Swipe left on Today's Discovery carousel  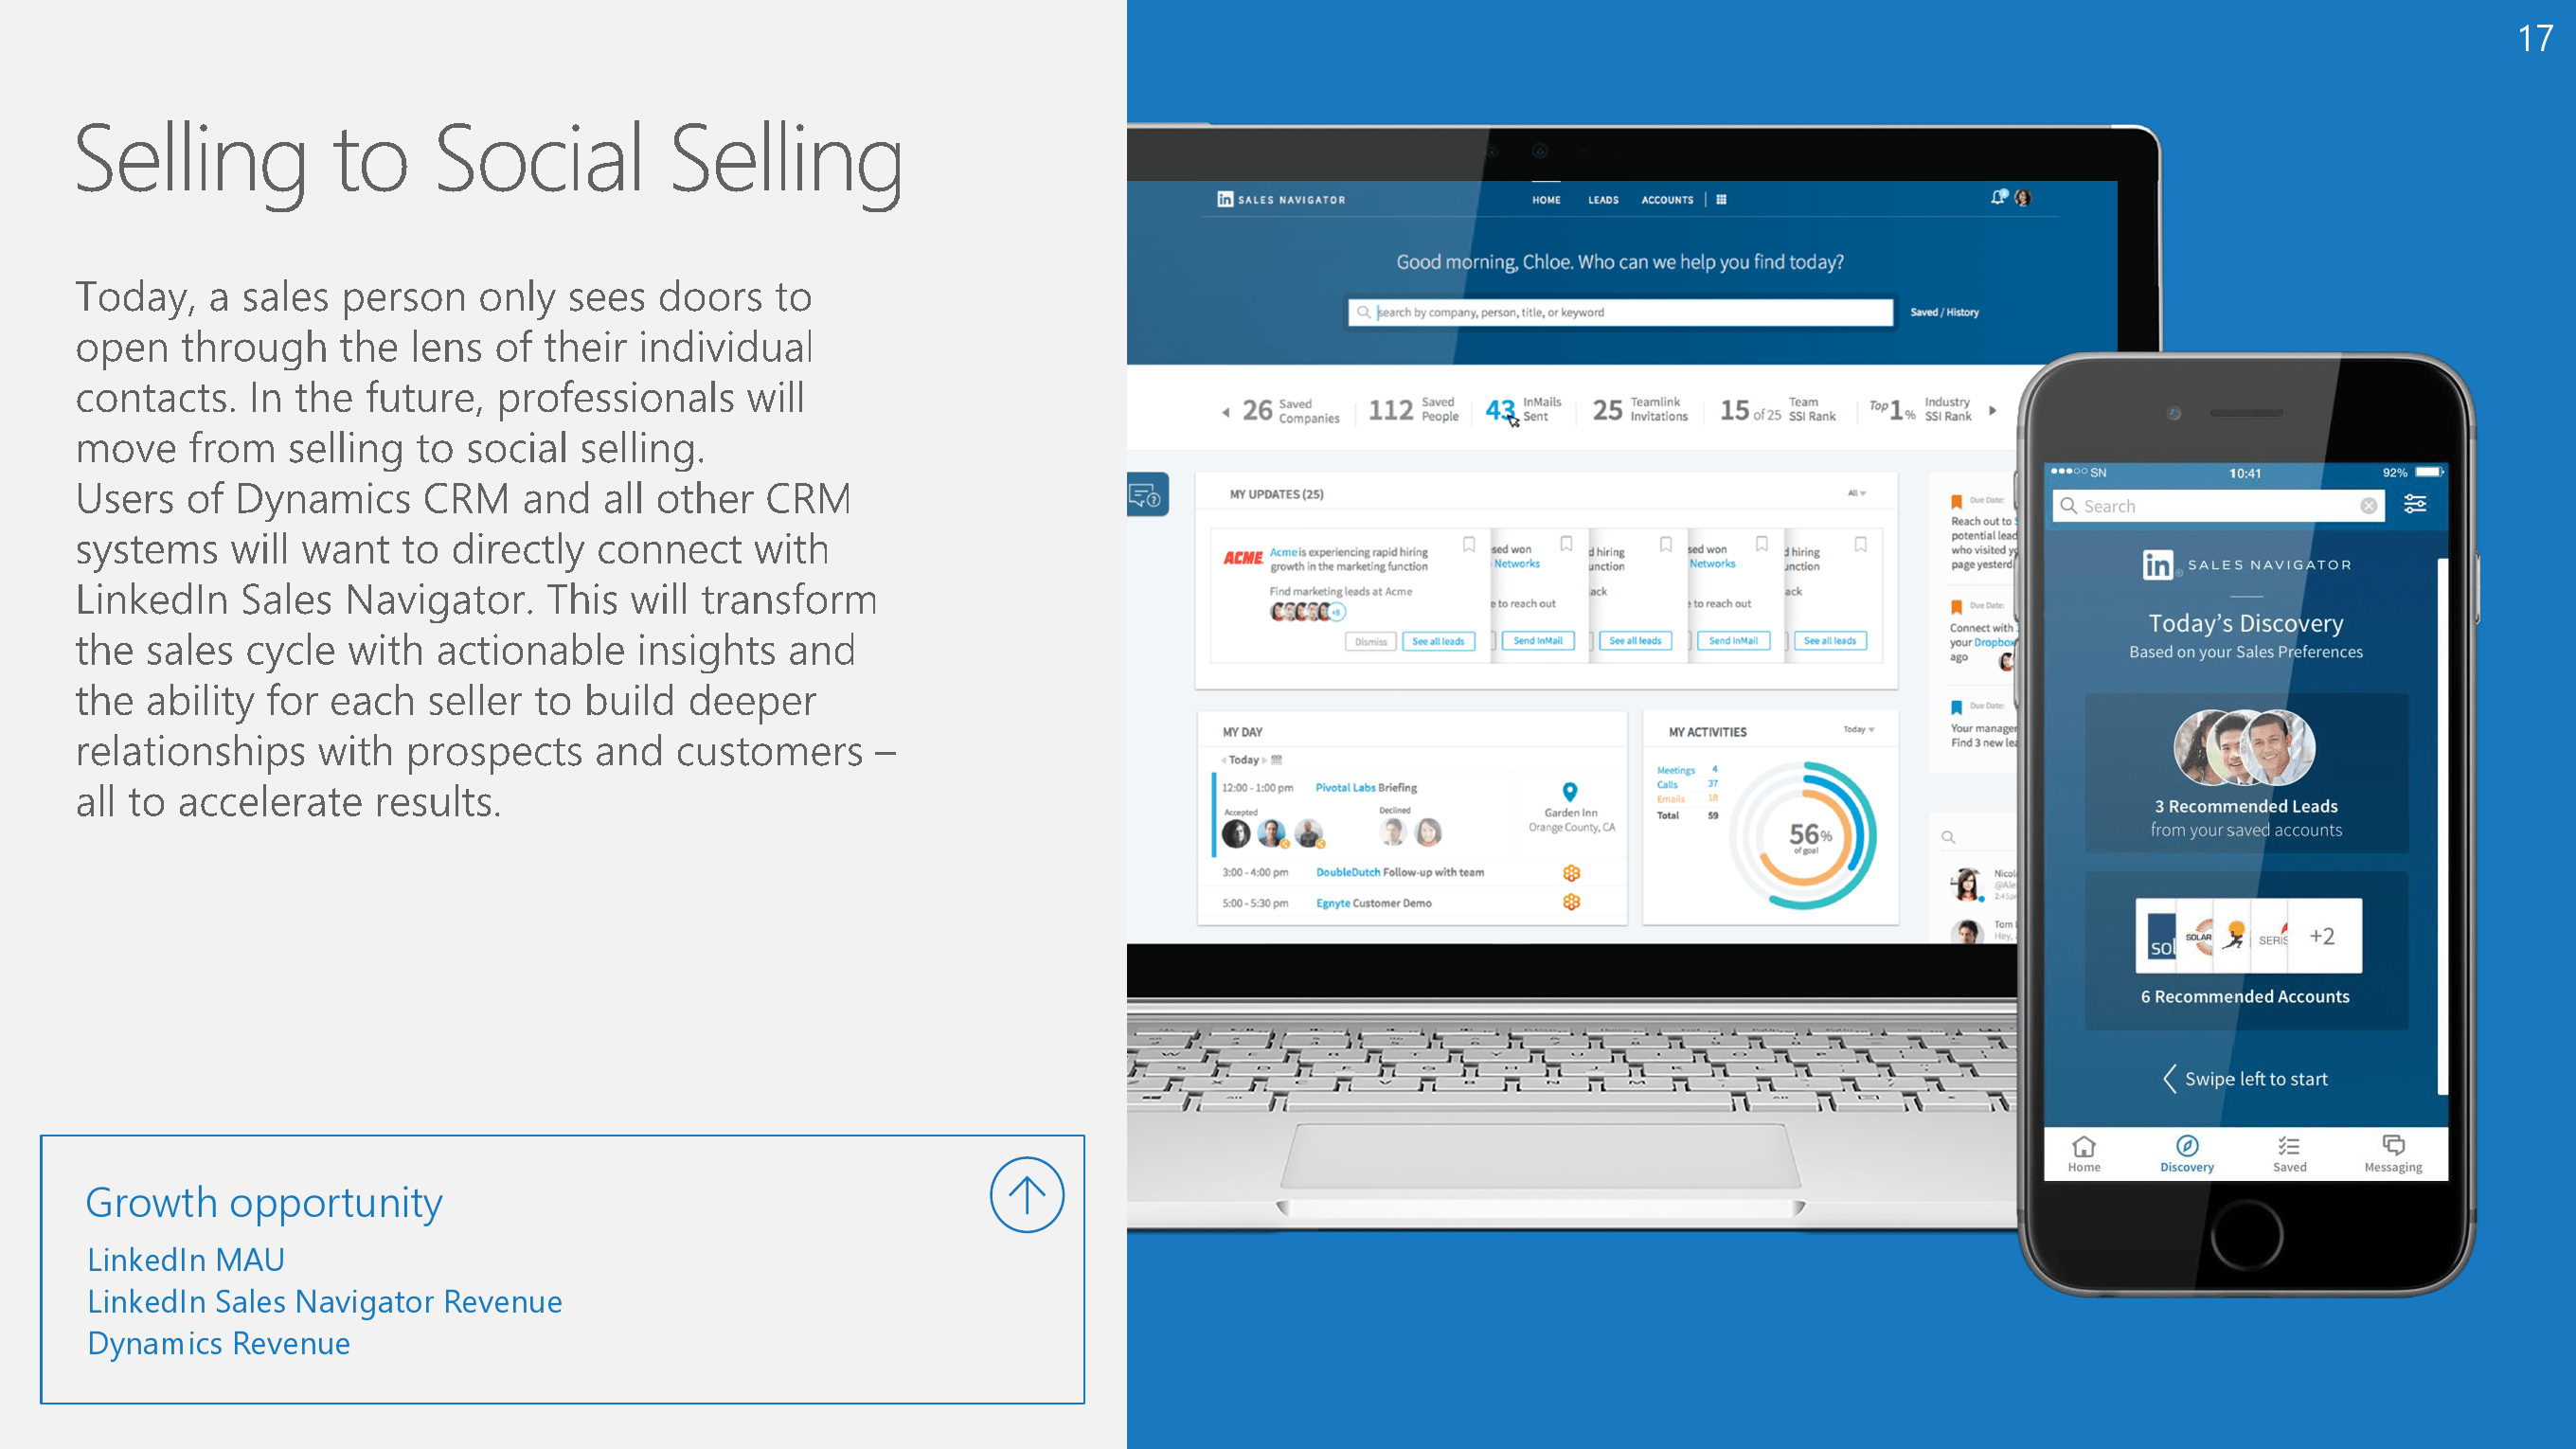point(2247,1080)
